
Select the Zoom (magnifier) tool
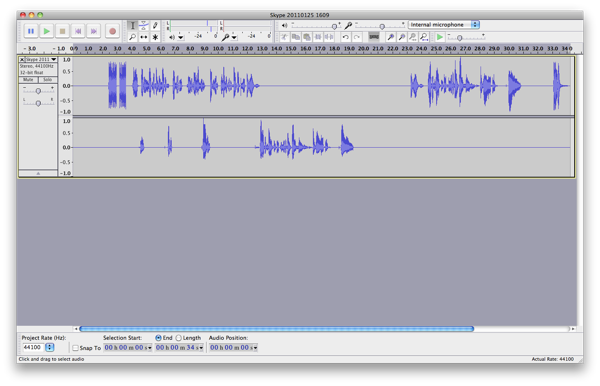[x=132, y=37]
